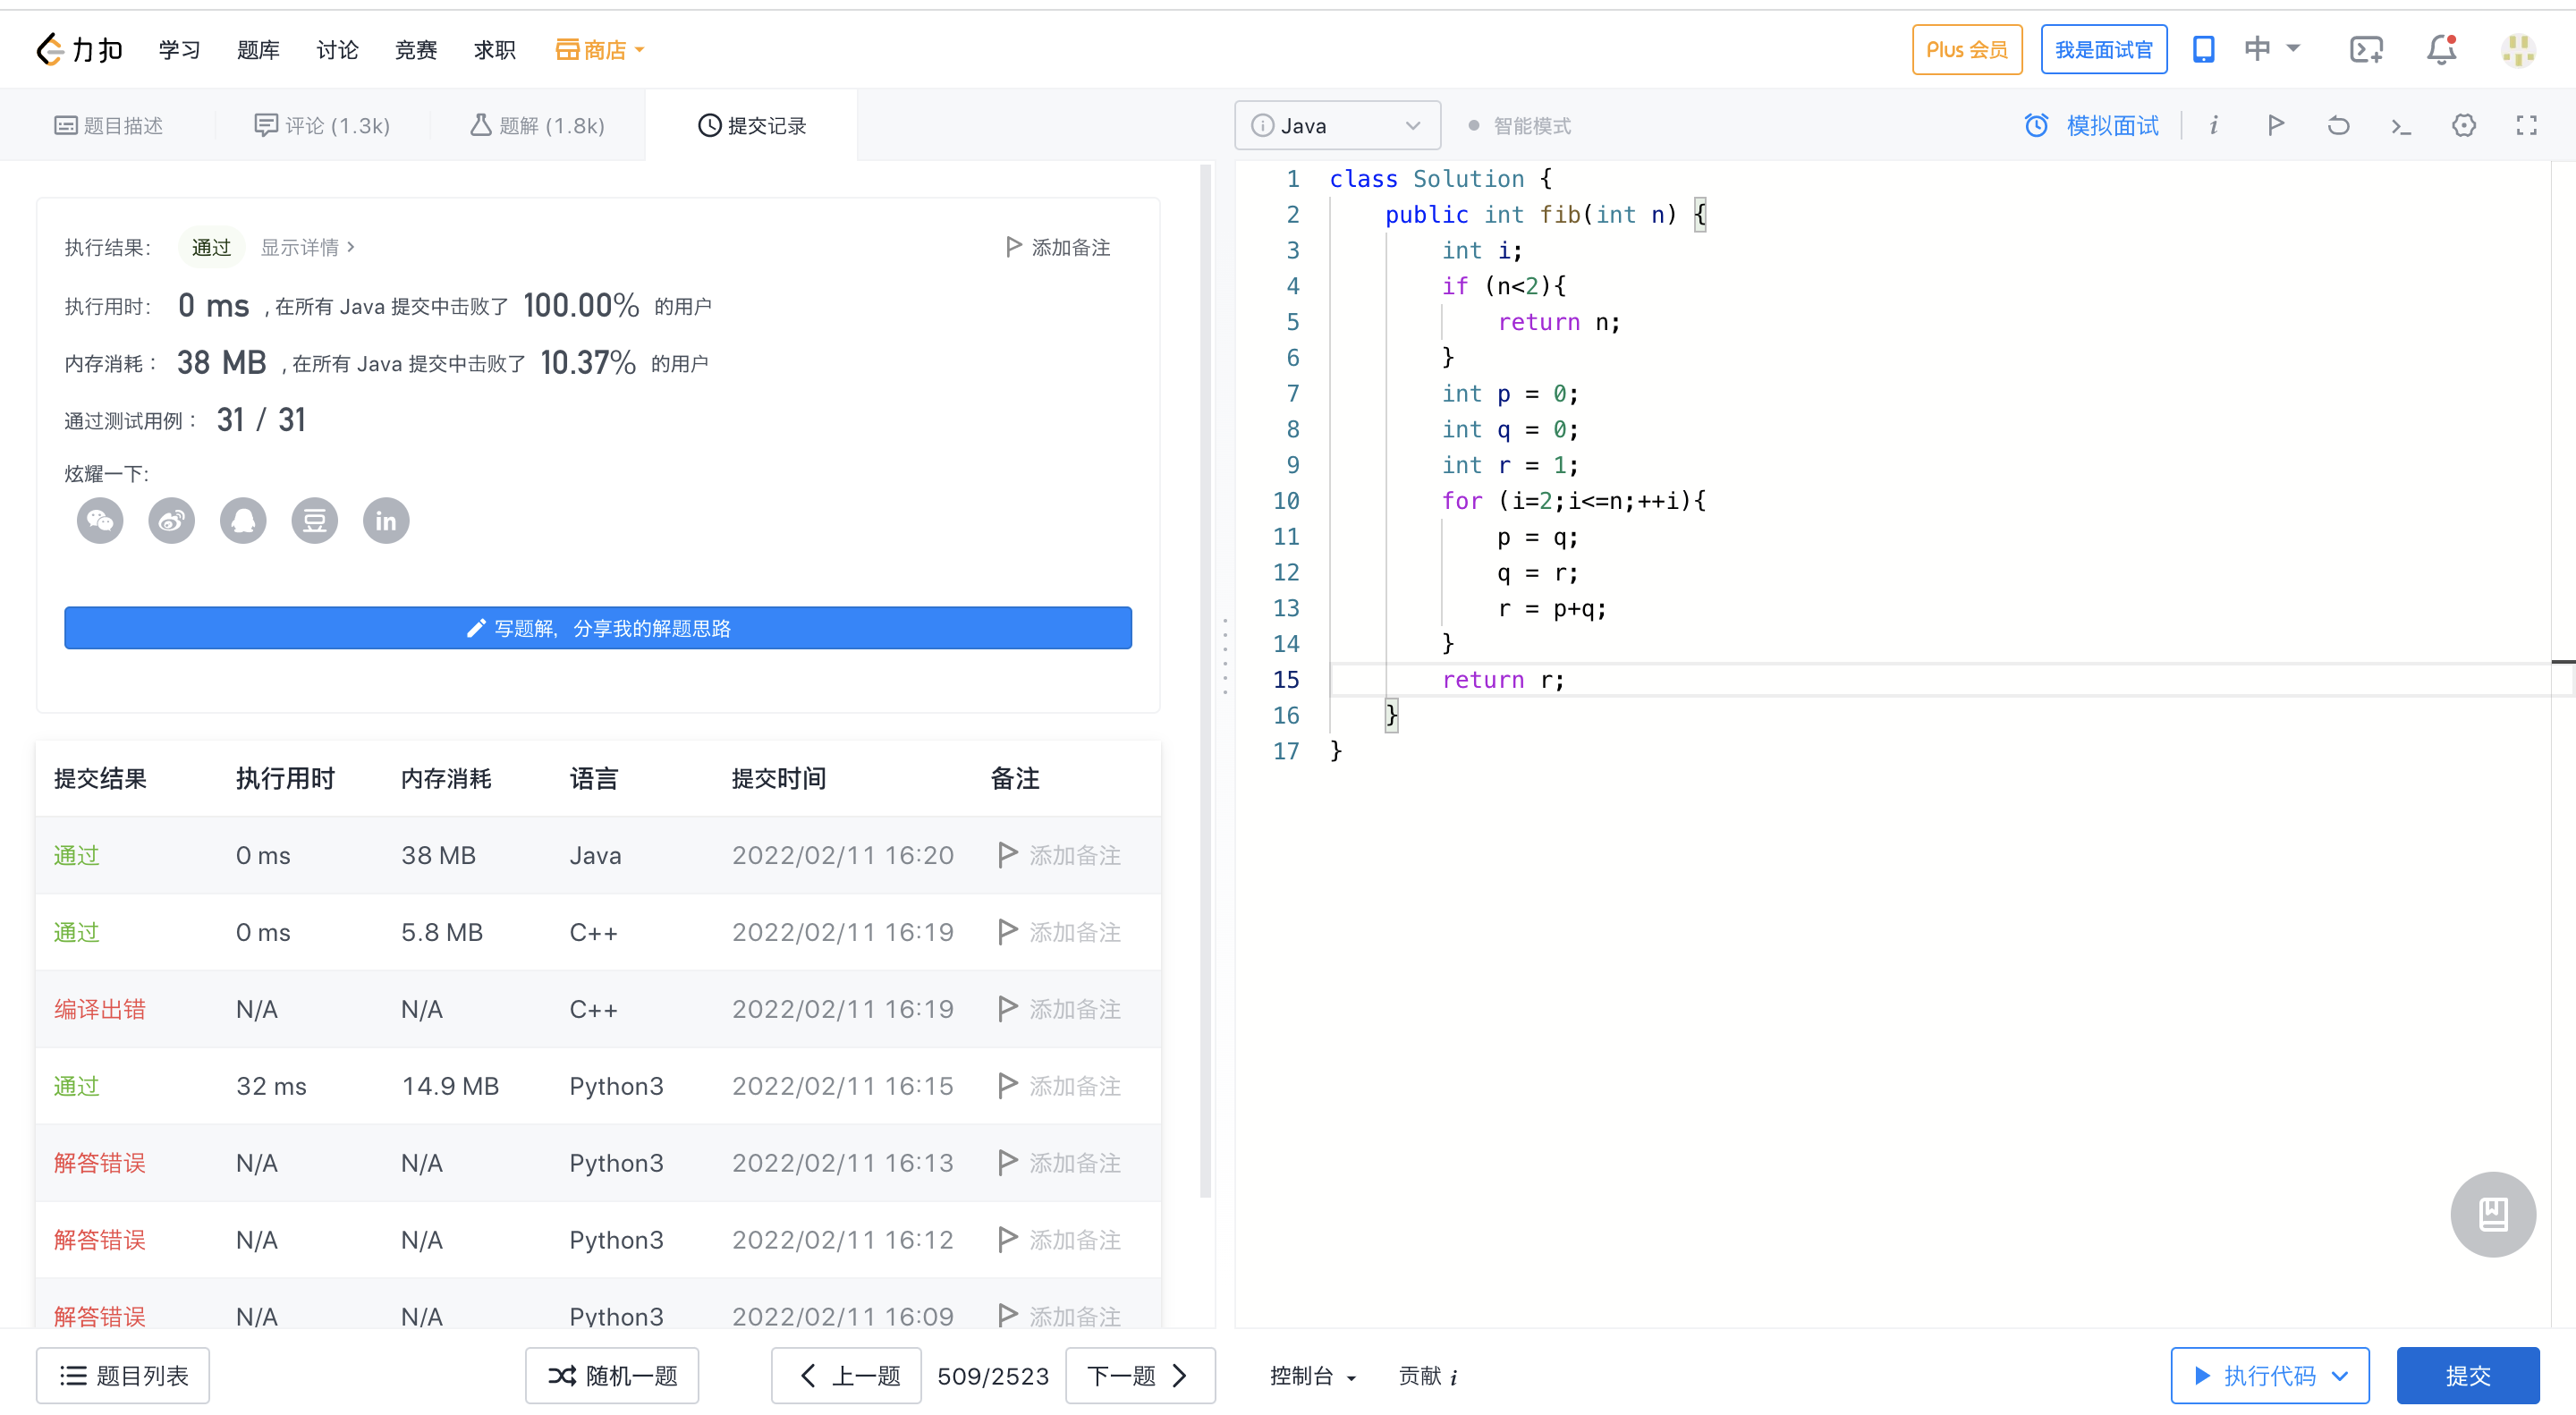Click the editor info 'i' icon
2576x1415 pixels.
2214,125
